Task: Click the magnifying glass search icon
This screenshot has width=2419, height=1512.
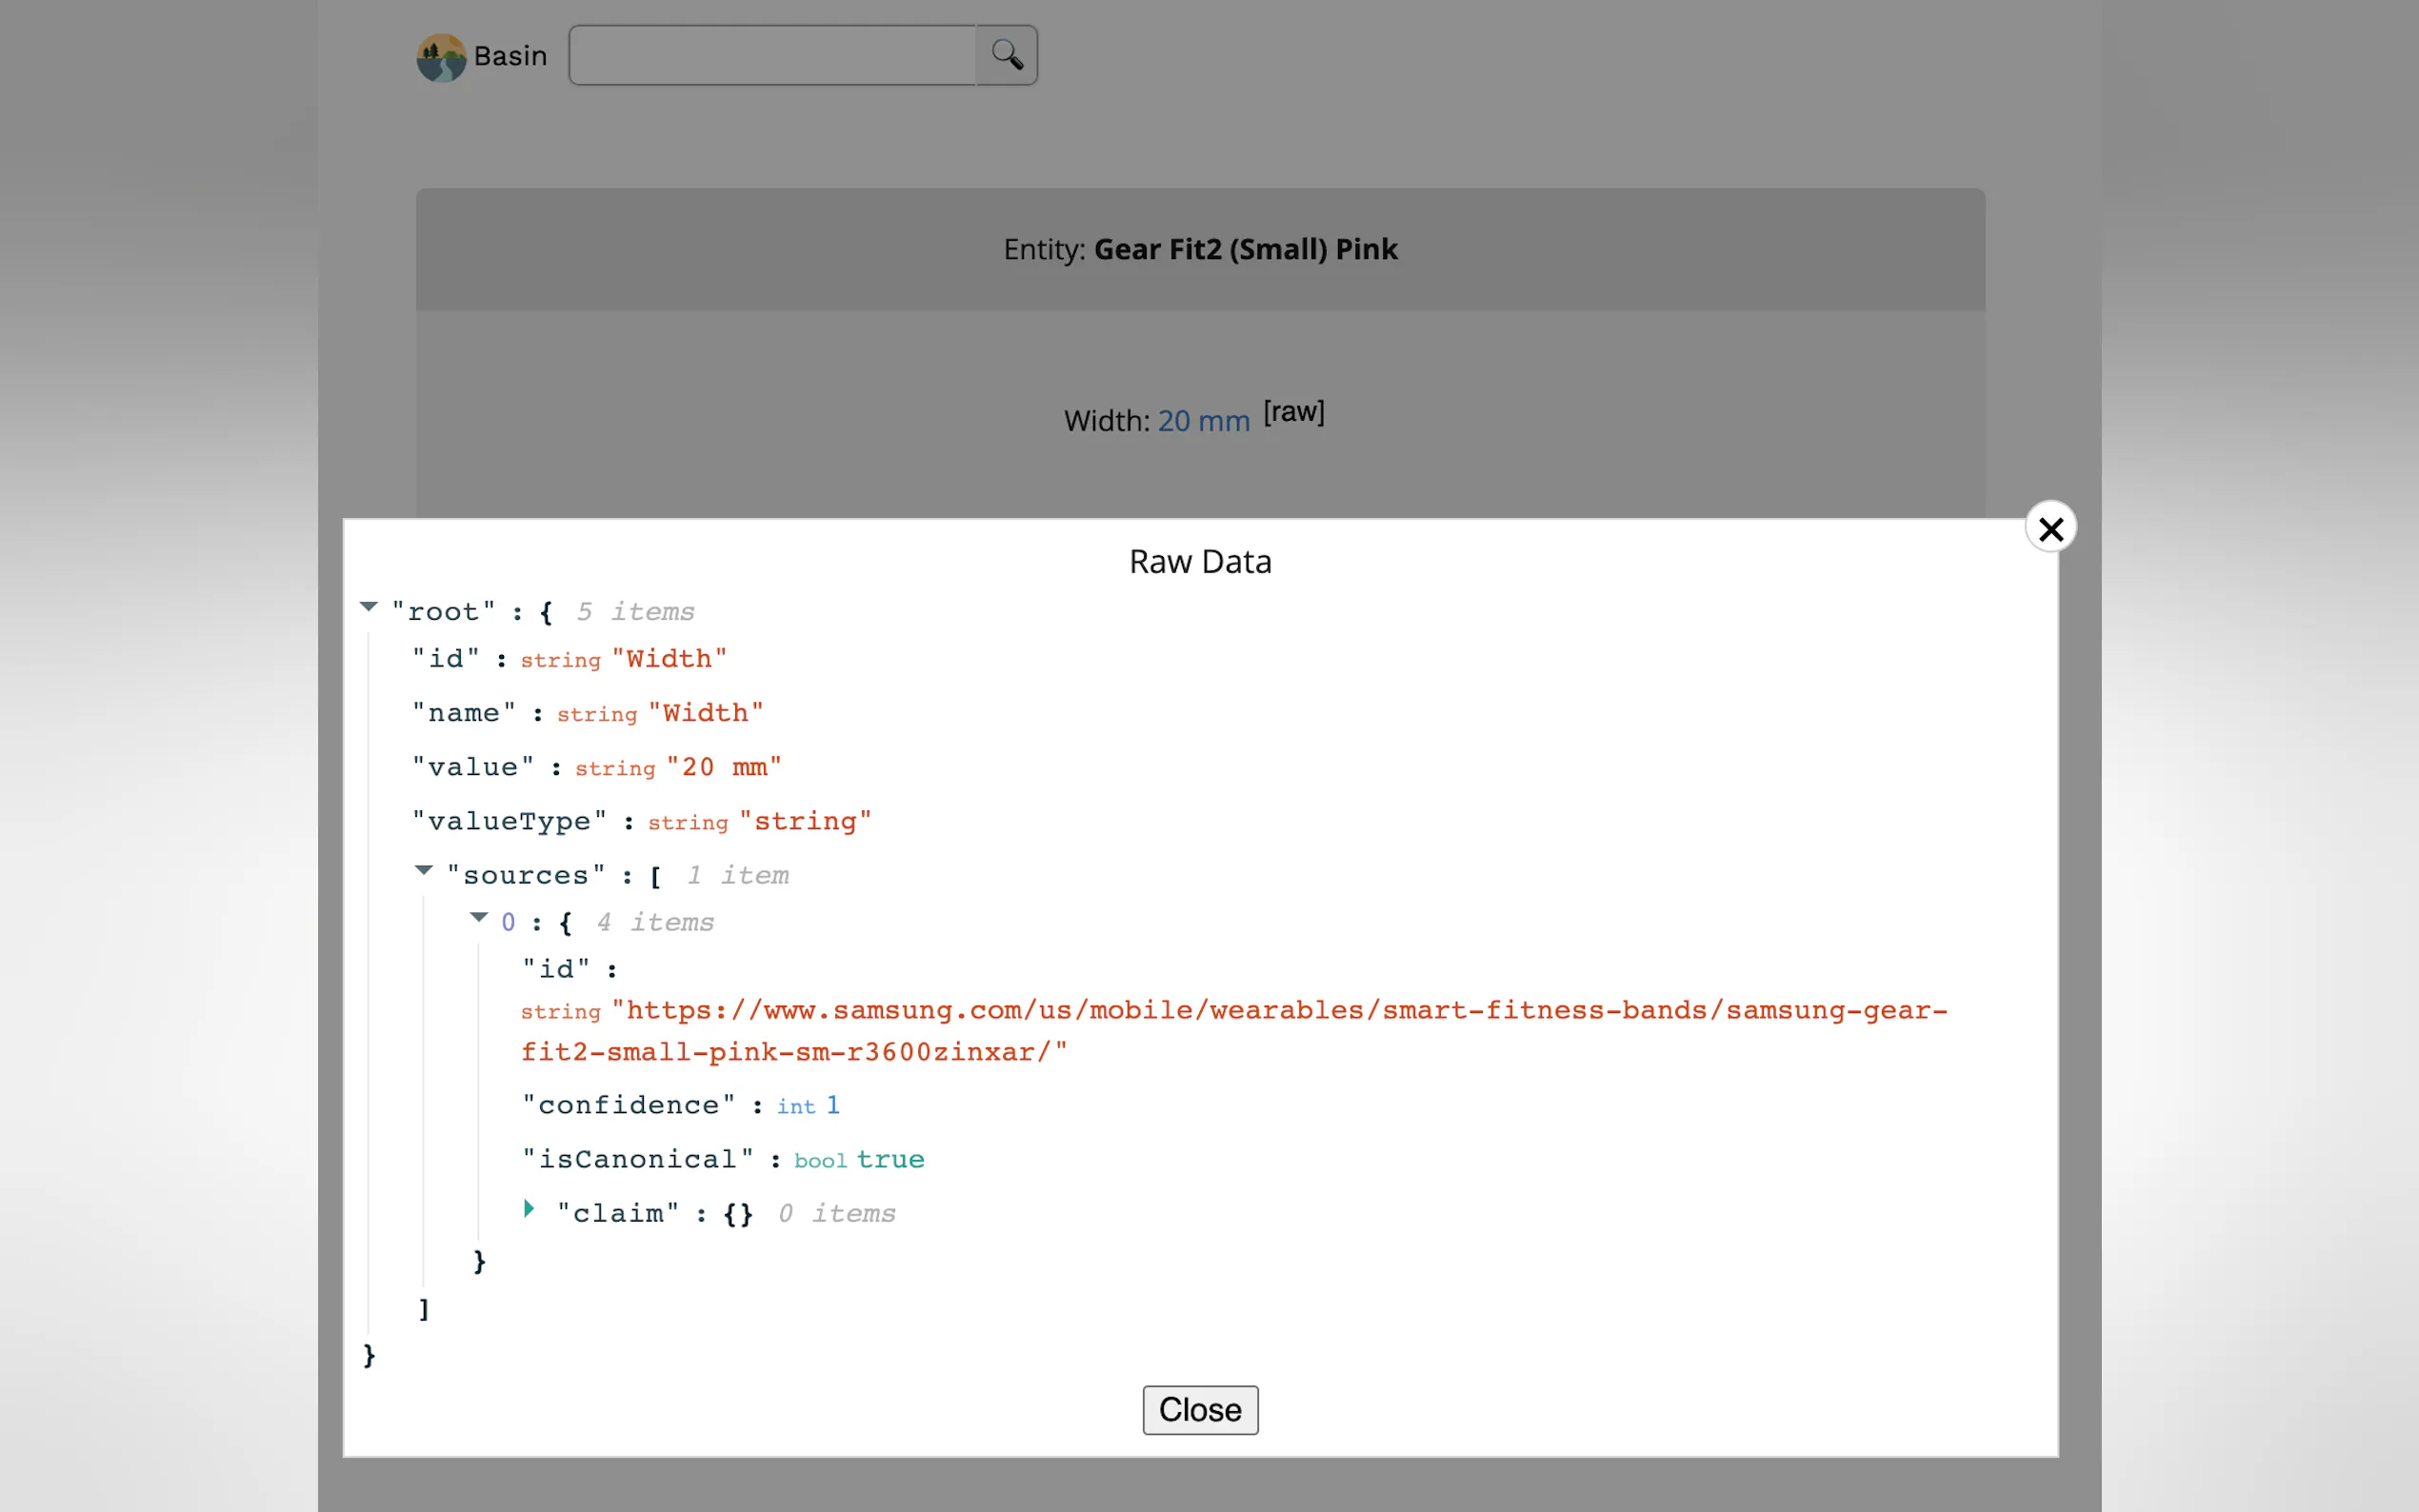Action: click(x=1006, y=55)
